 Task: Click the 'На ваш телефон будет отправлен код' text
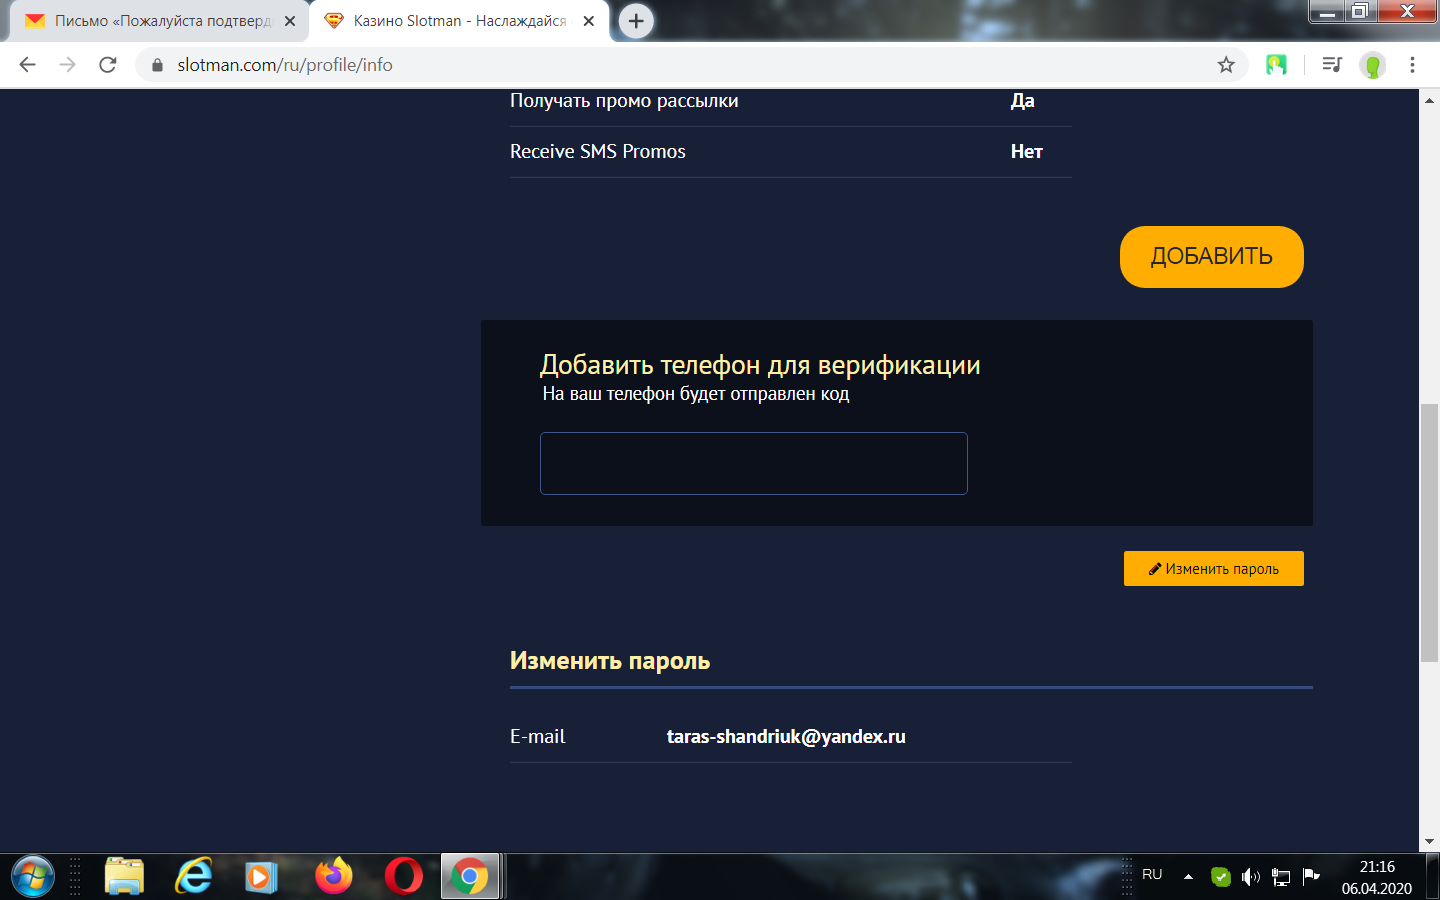click(696, 394)
